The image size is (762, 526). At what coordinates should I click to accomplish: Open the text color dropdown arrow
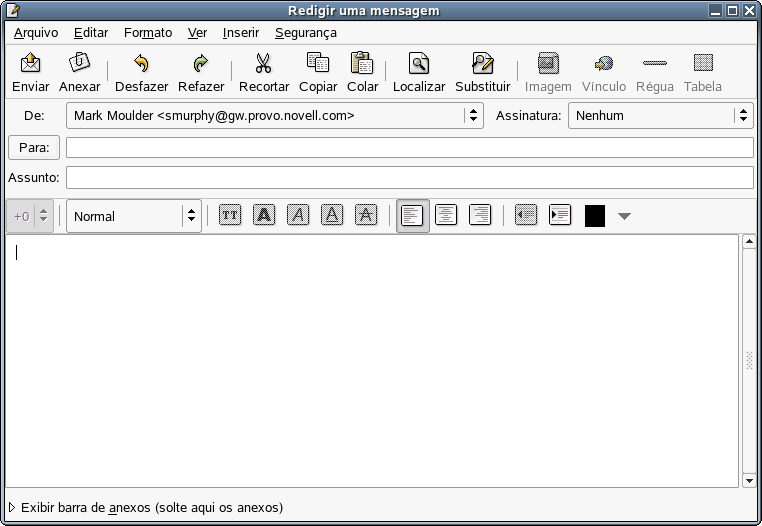tap(624, 216)
